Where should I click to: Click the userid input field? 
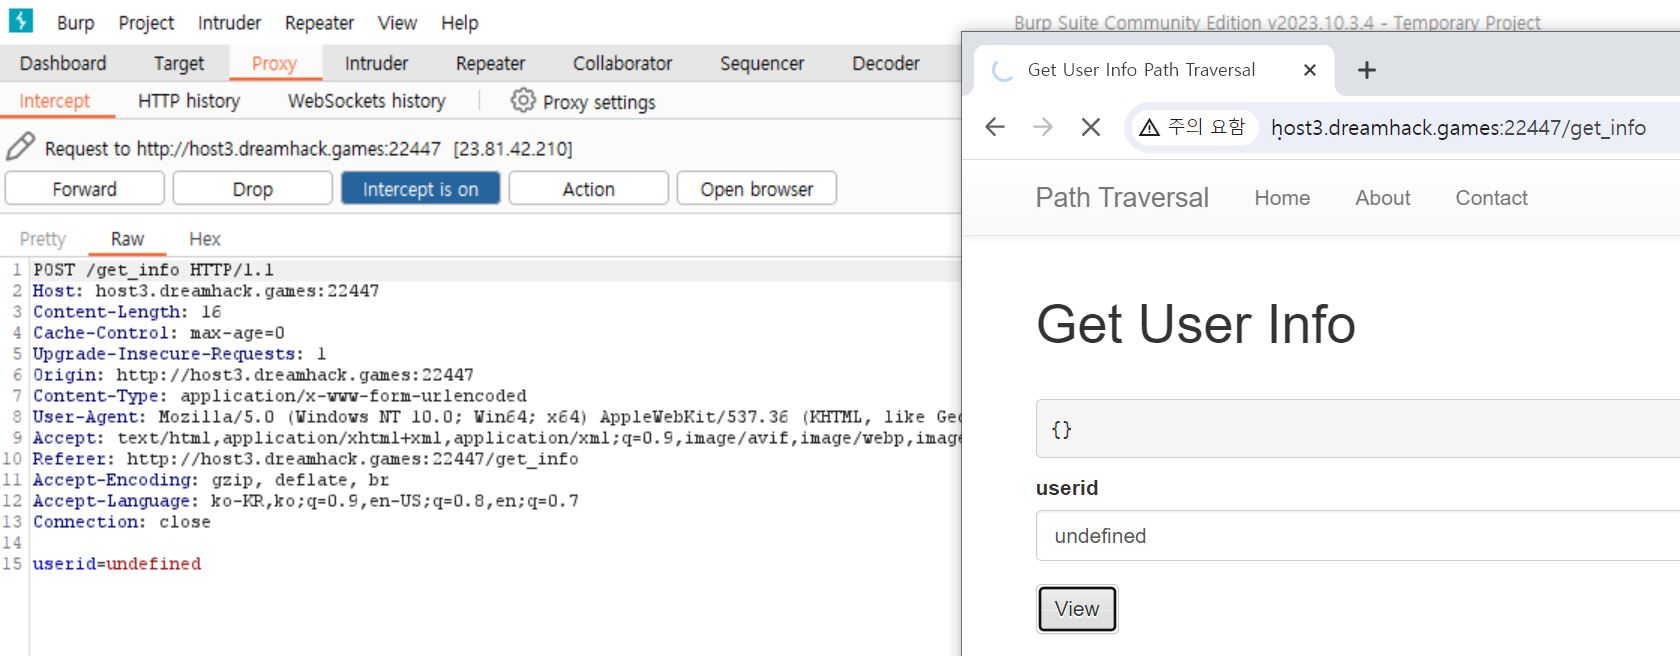click(x=1358, y=536)
